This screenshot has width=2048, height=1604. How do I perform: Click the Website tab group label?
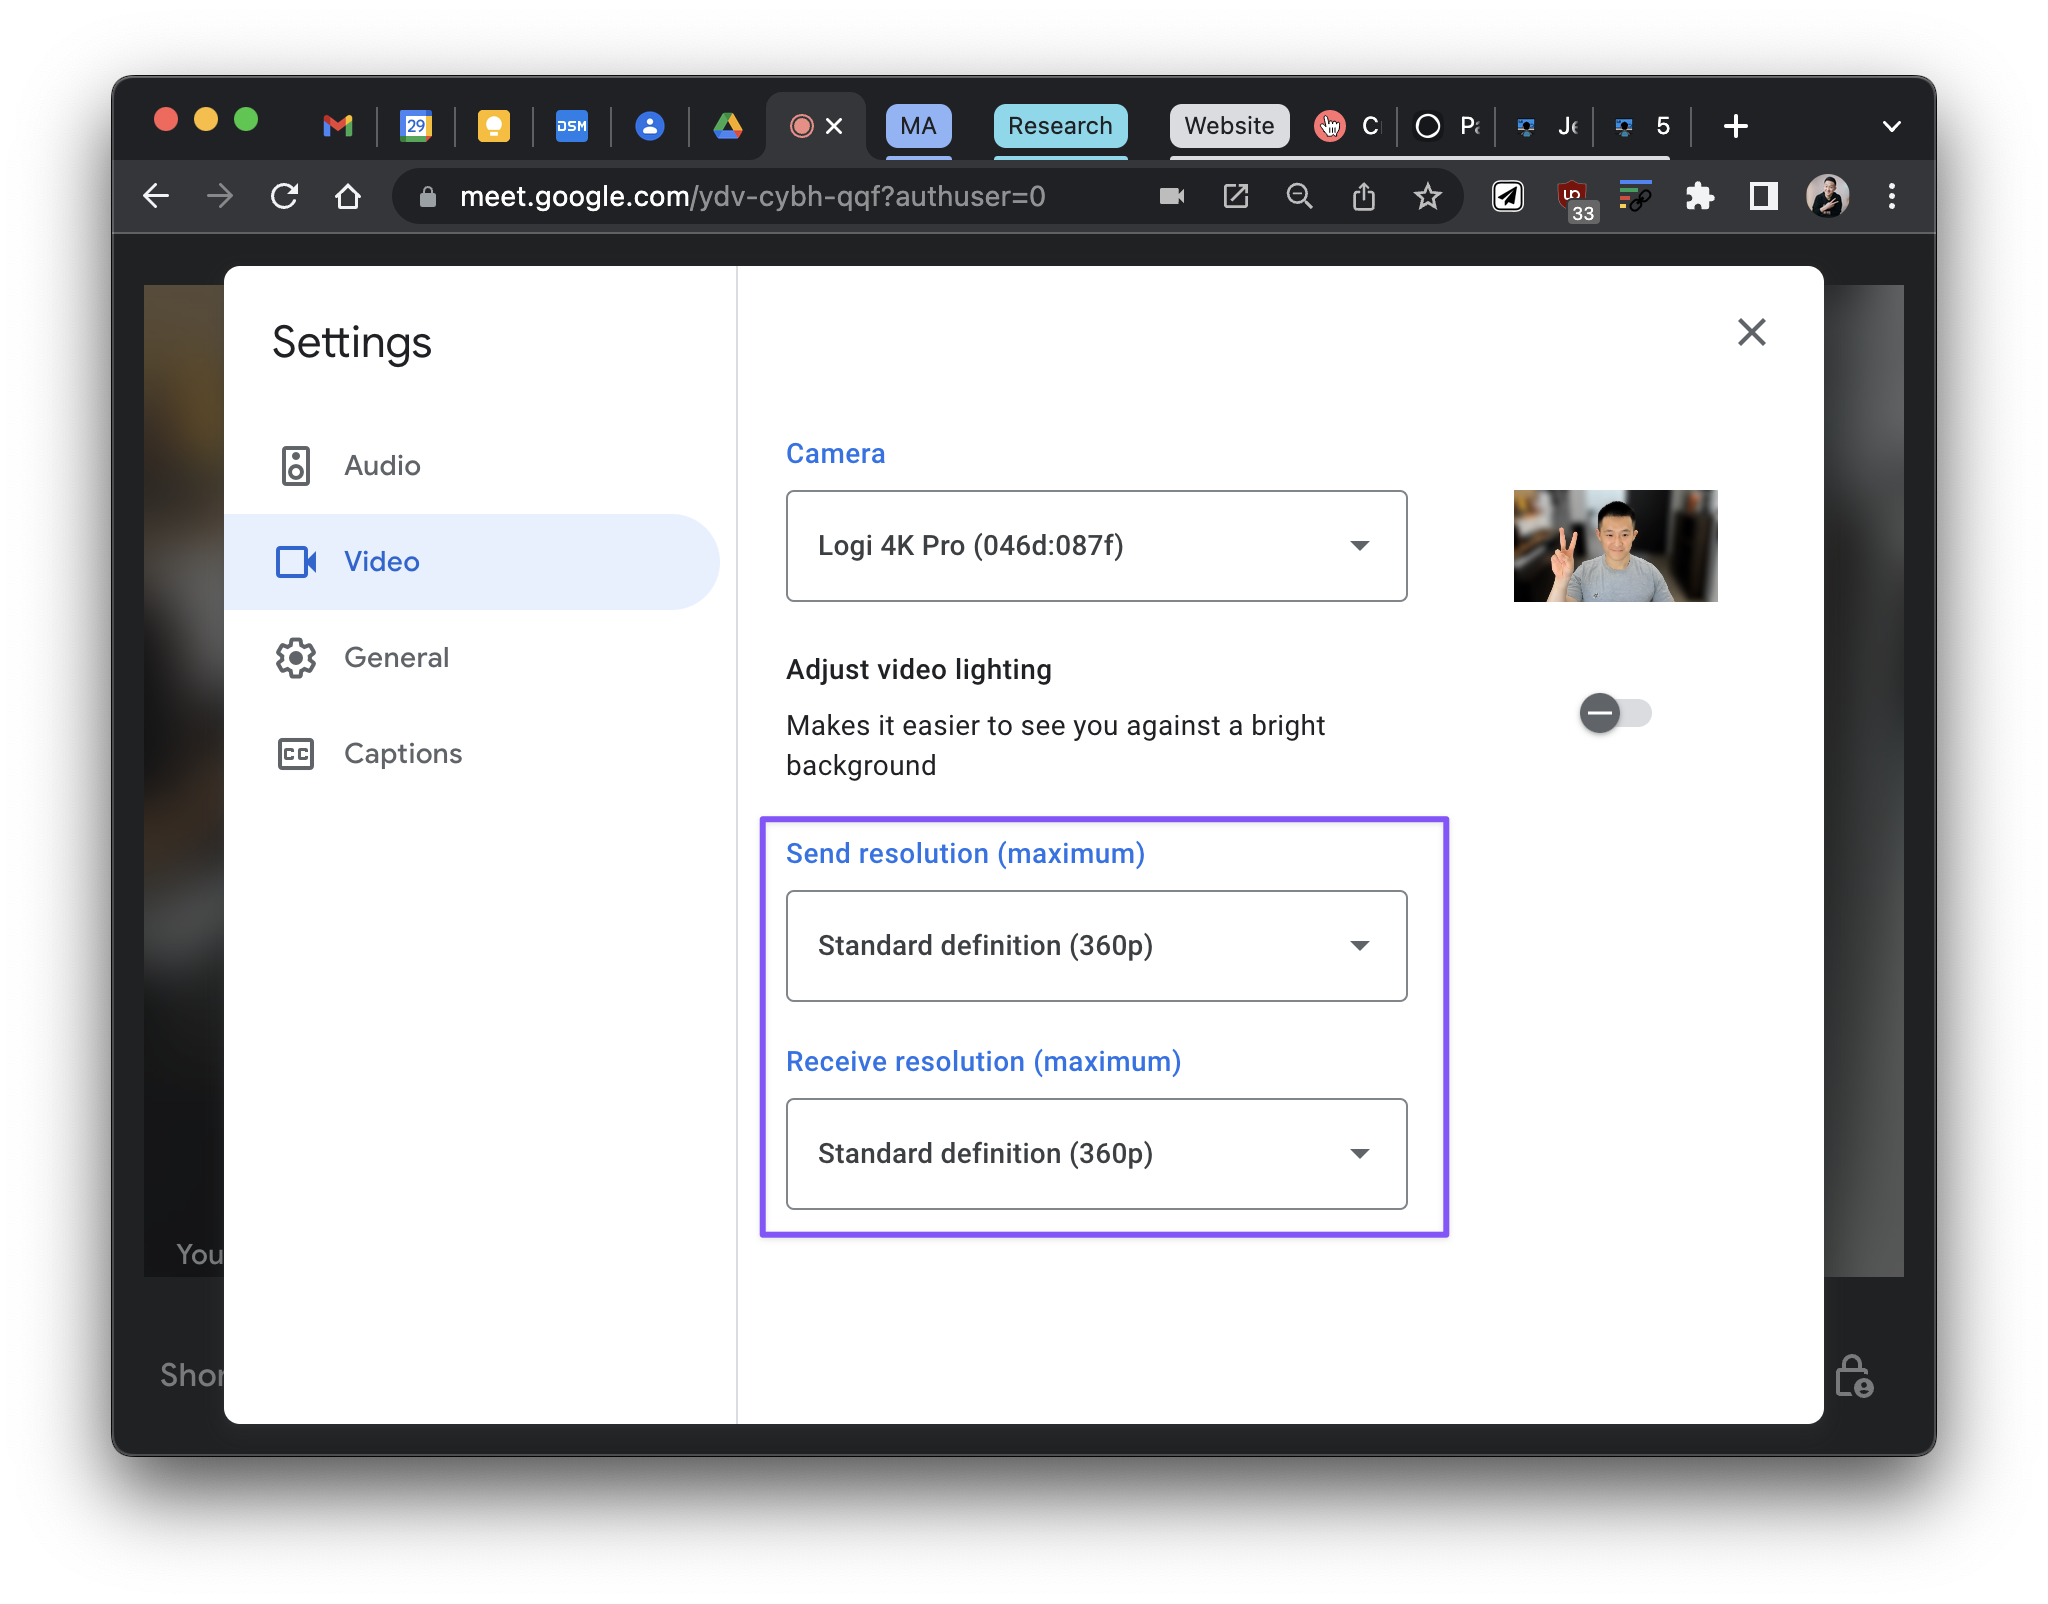[x=1229, y=126]
